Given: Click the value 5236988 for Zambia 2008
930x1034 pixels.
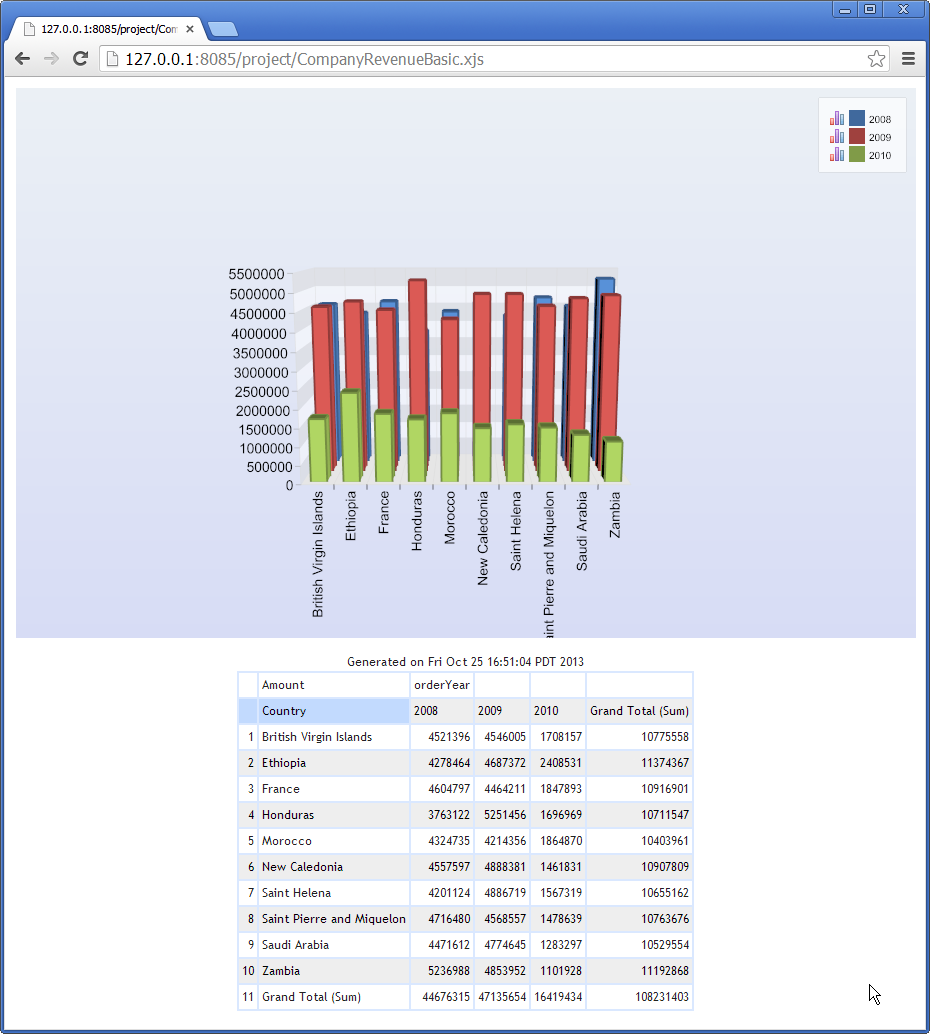Looking at the screenshot, I should tap(449, 971).
